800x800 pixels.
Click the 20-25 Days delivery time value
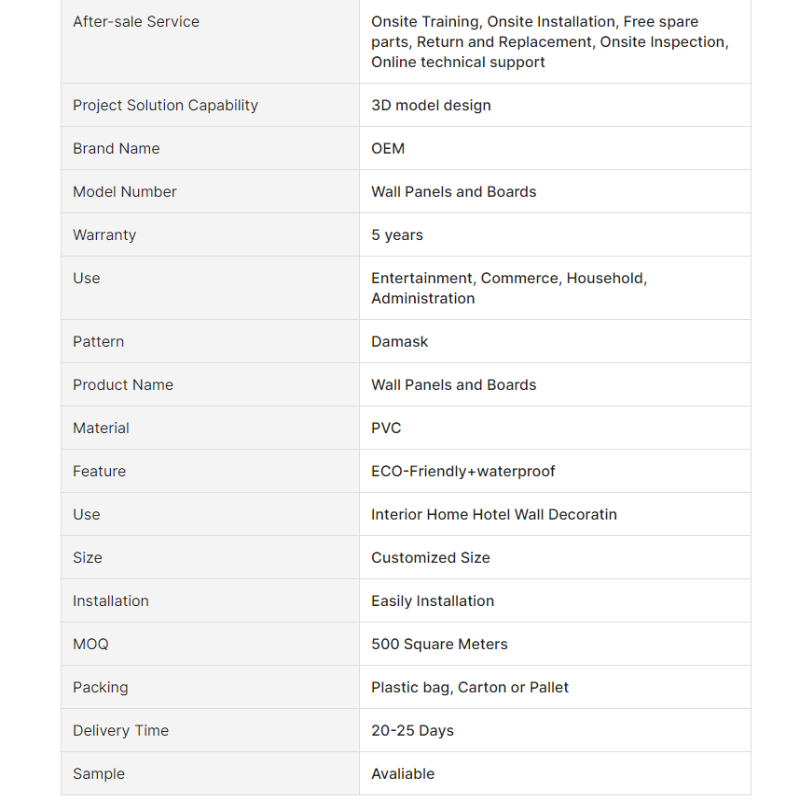413,730
